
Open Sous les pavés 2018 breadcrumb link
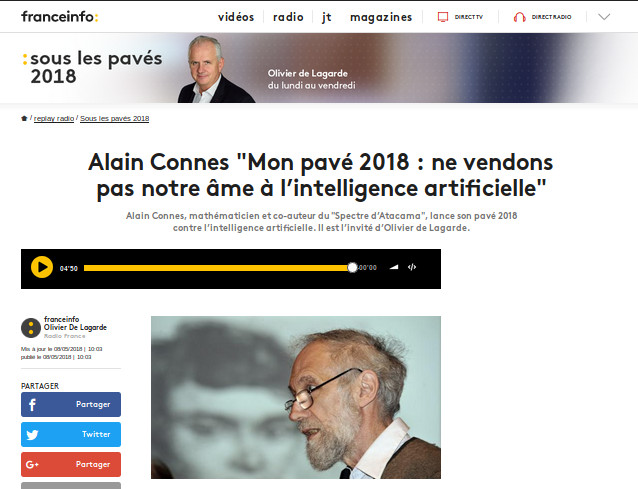(x=115, y=118)
